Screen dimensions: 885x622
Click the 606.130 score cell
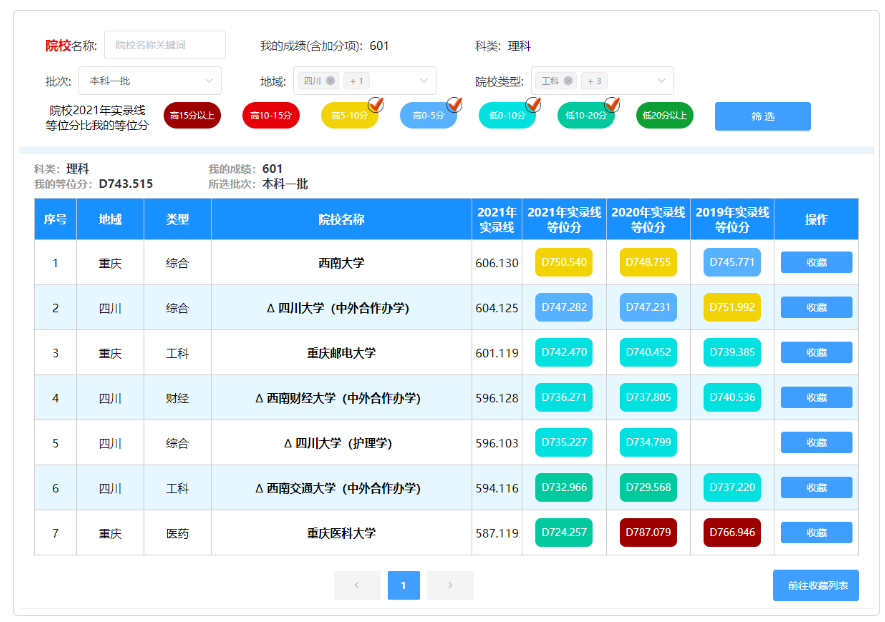click(x=497, y=263)
